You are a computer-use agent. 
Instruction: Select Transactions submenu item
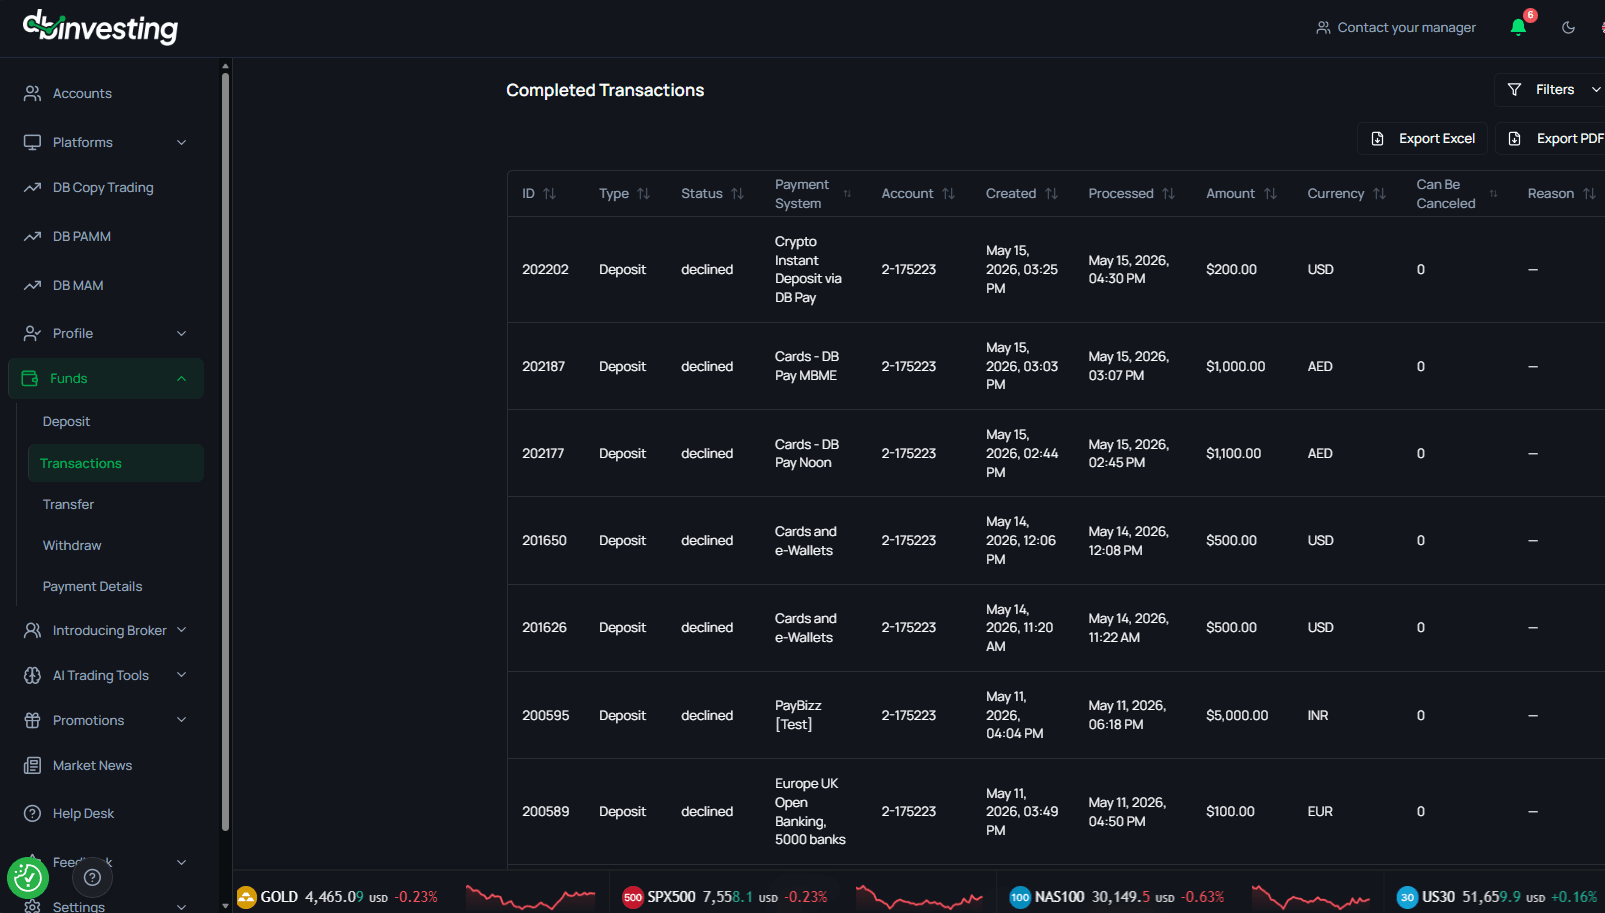pyautogui.click(x=116, y=463)
